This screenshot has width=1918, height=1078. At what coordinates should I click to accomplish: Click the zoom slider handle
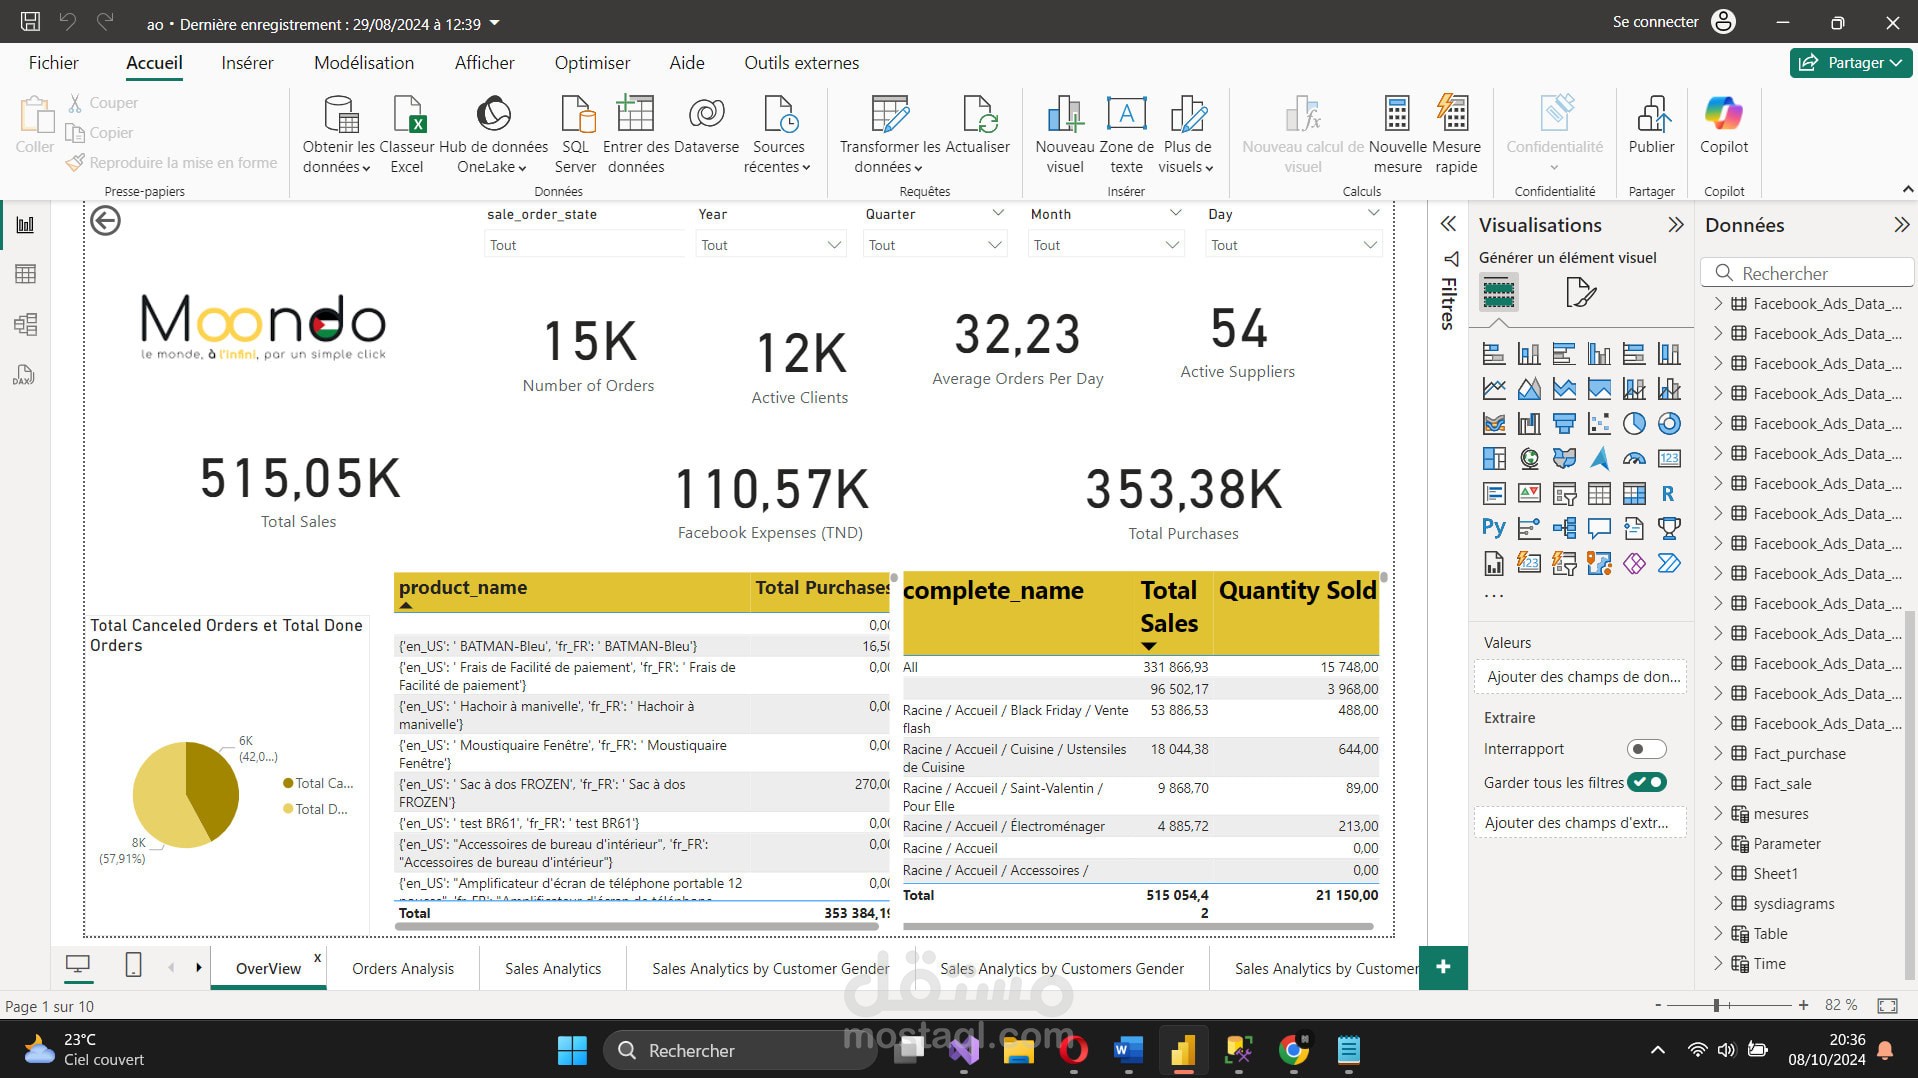coord(1716,1005)
